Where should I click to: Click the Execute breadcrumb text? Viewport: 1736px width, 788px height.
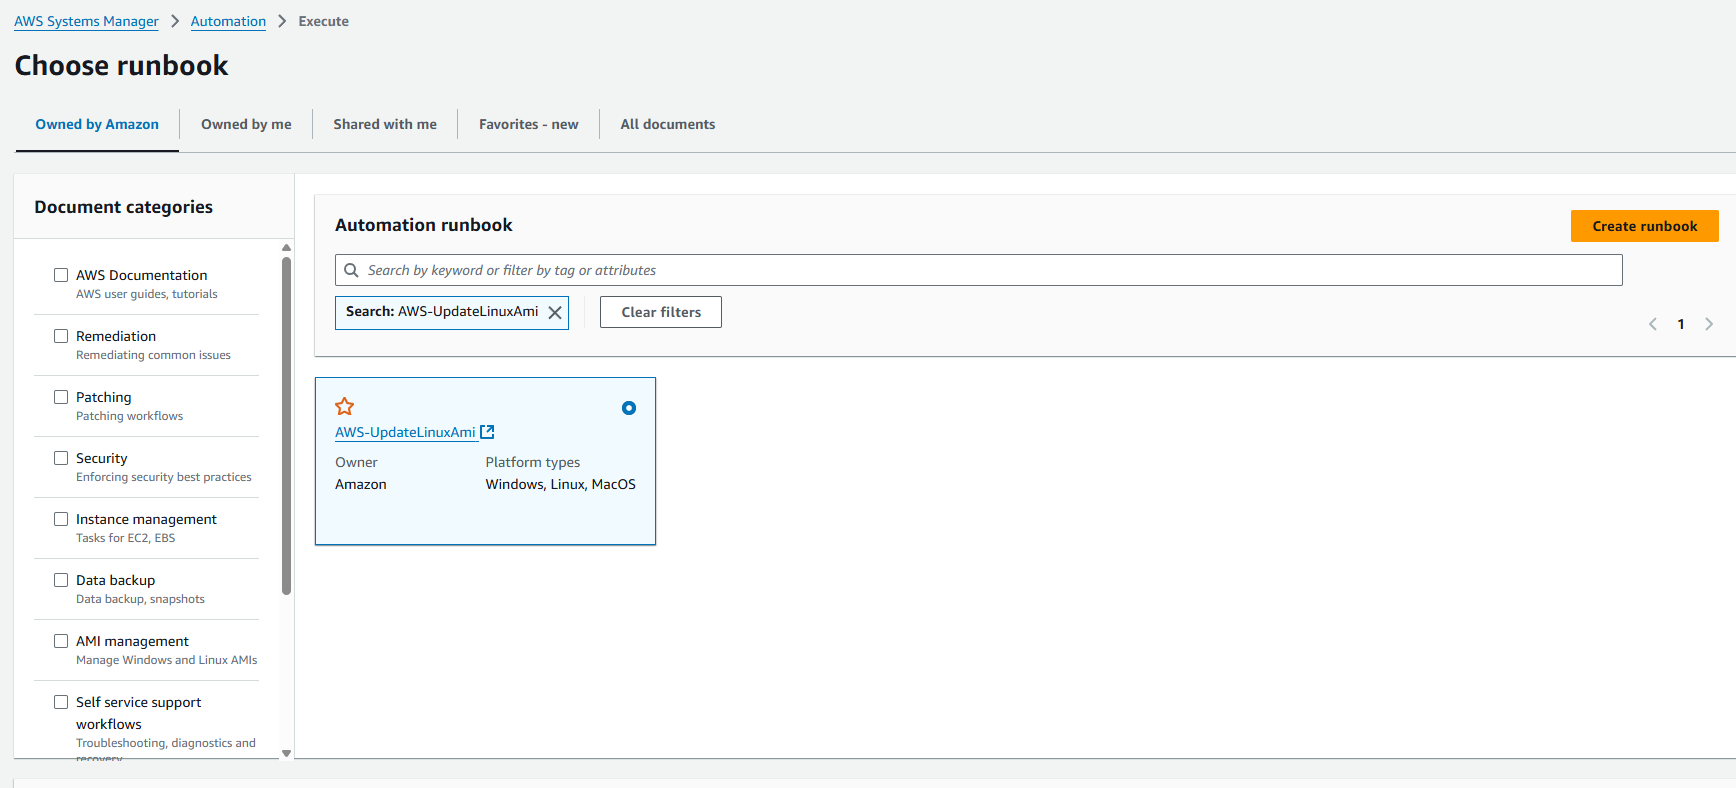point(323,21)
